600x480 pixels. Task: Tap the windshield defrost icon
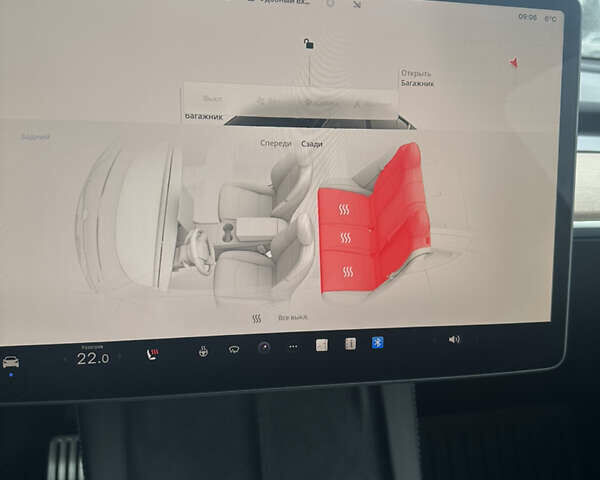233,349
